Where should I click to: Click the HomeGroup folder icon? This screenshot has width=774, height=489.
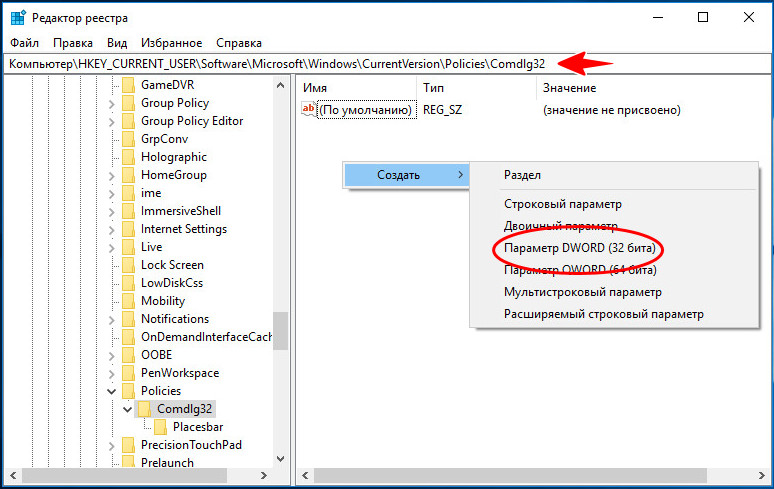128,175
